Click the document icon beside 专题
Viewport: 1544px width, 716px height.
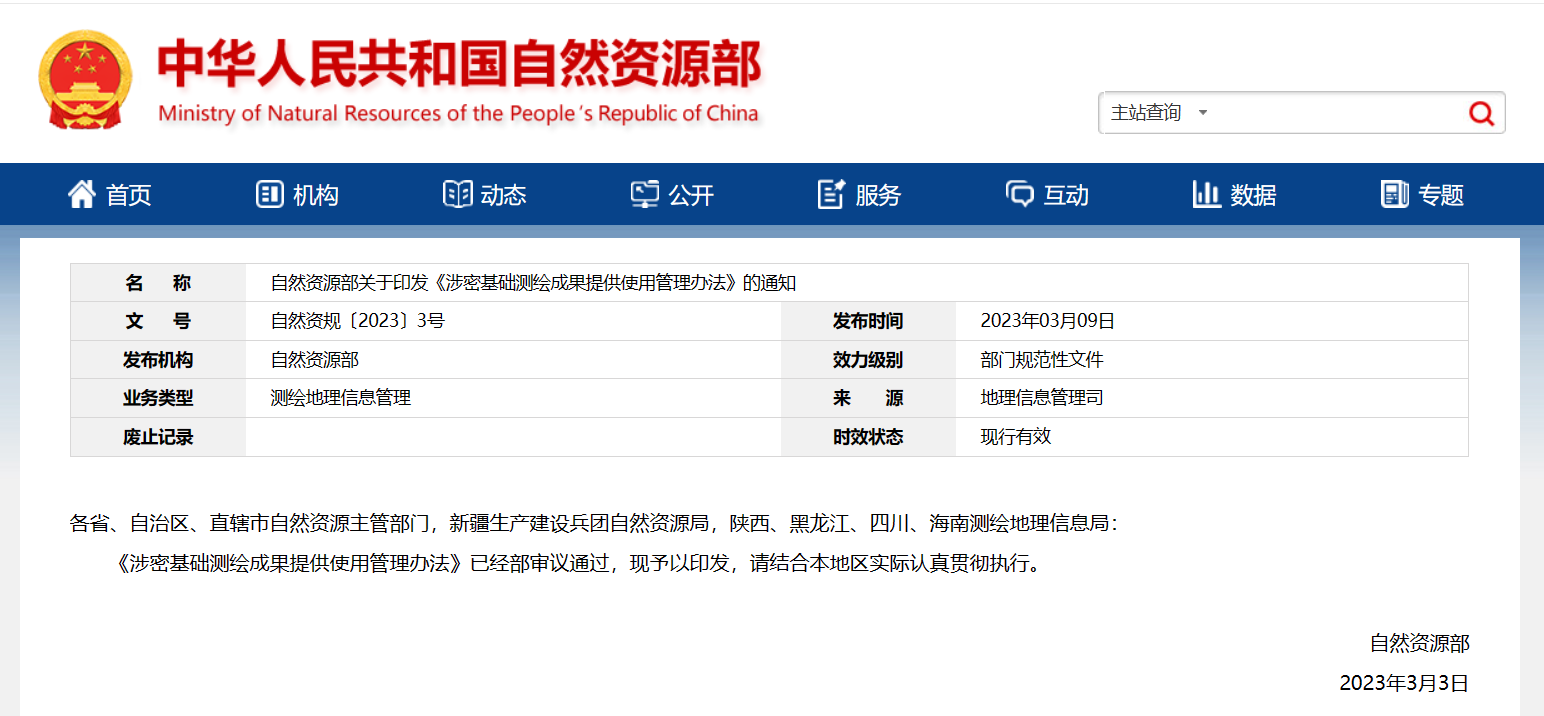(x=1395, y=194)
